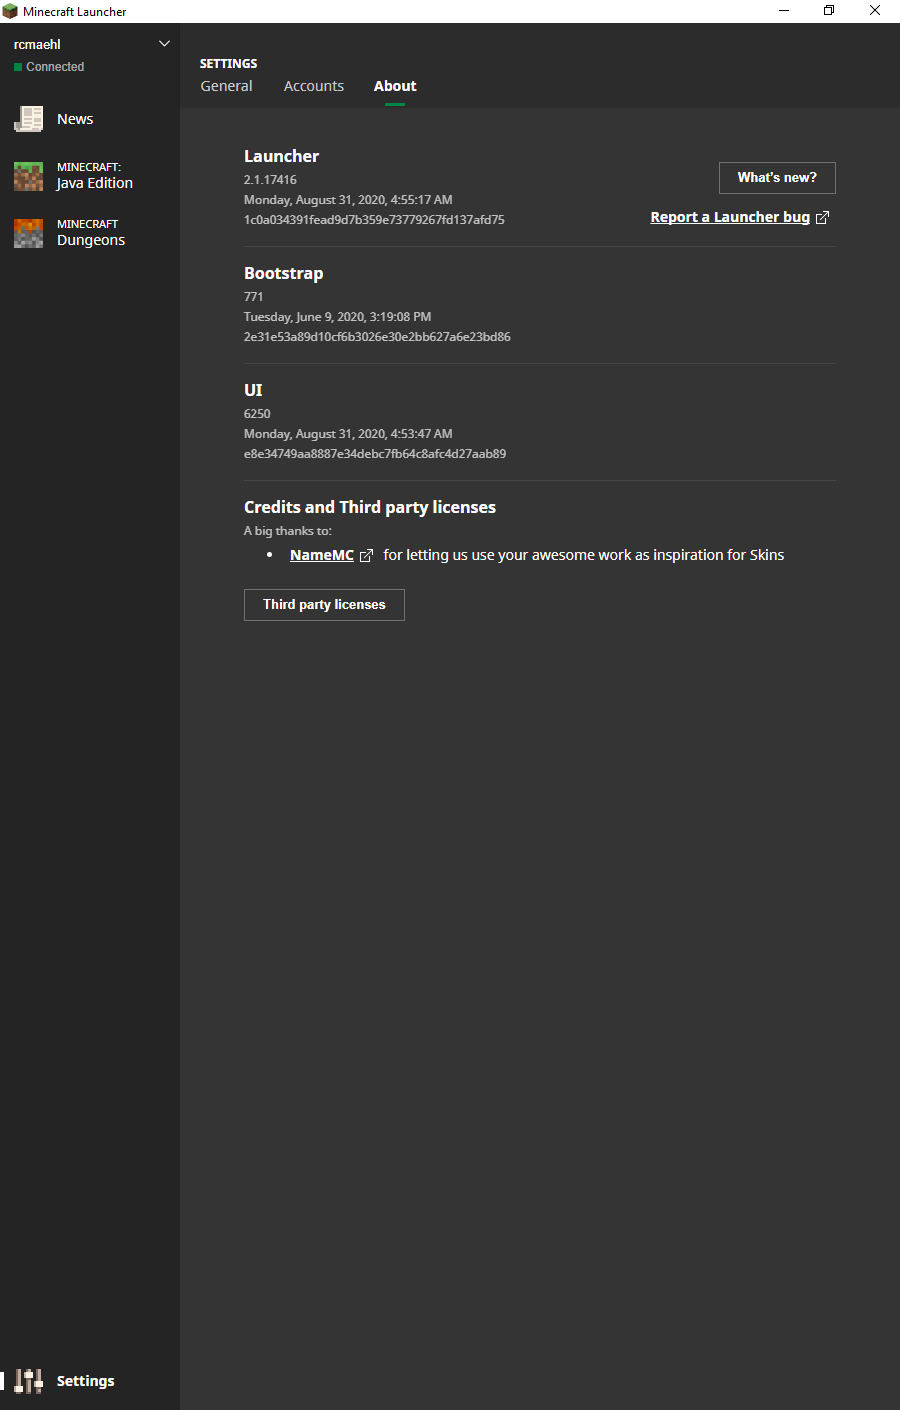
Task: Visit the NameMC link
Action: point(321,555)
